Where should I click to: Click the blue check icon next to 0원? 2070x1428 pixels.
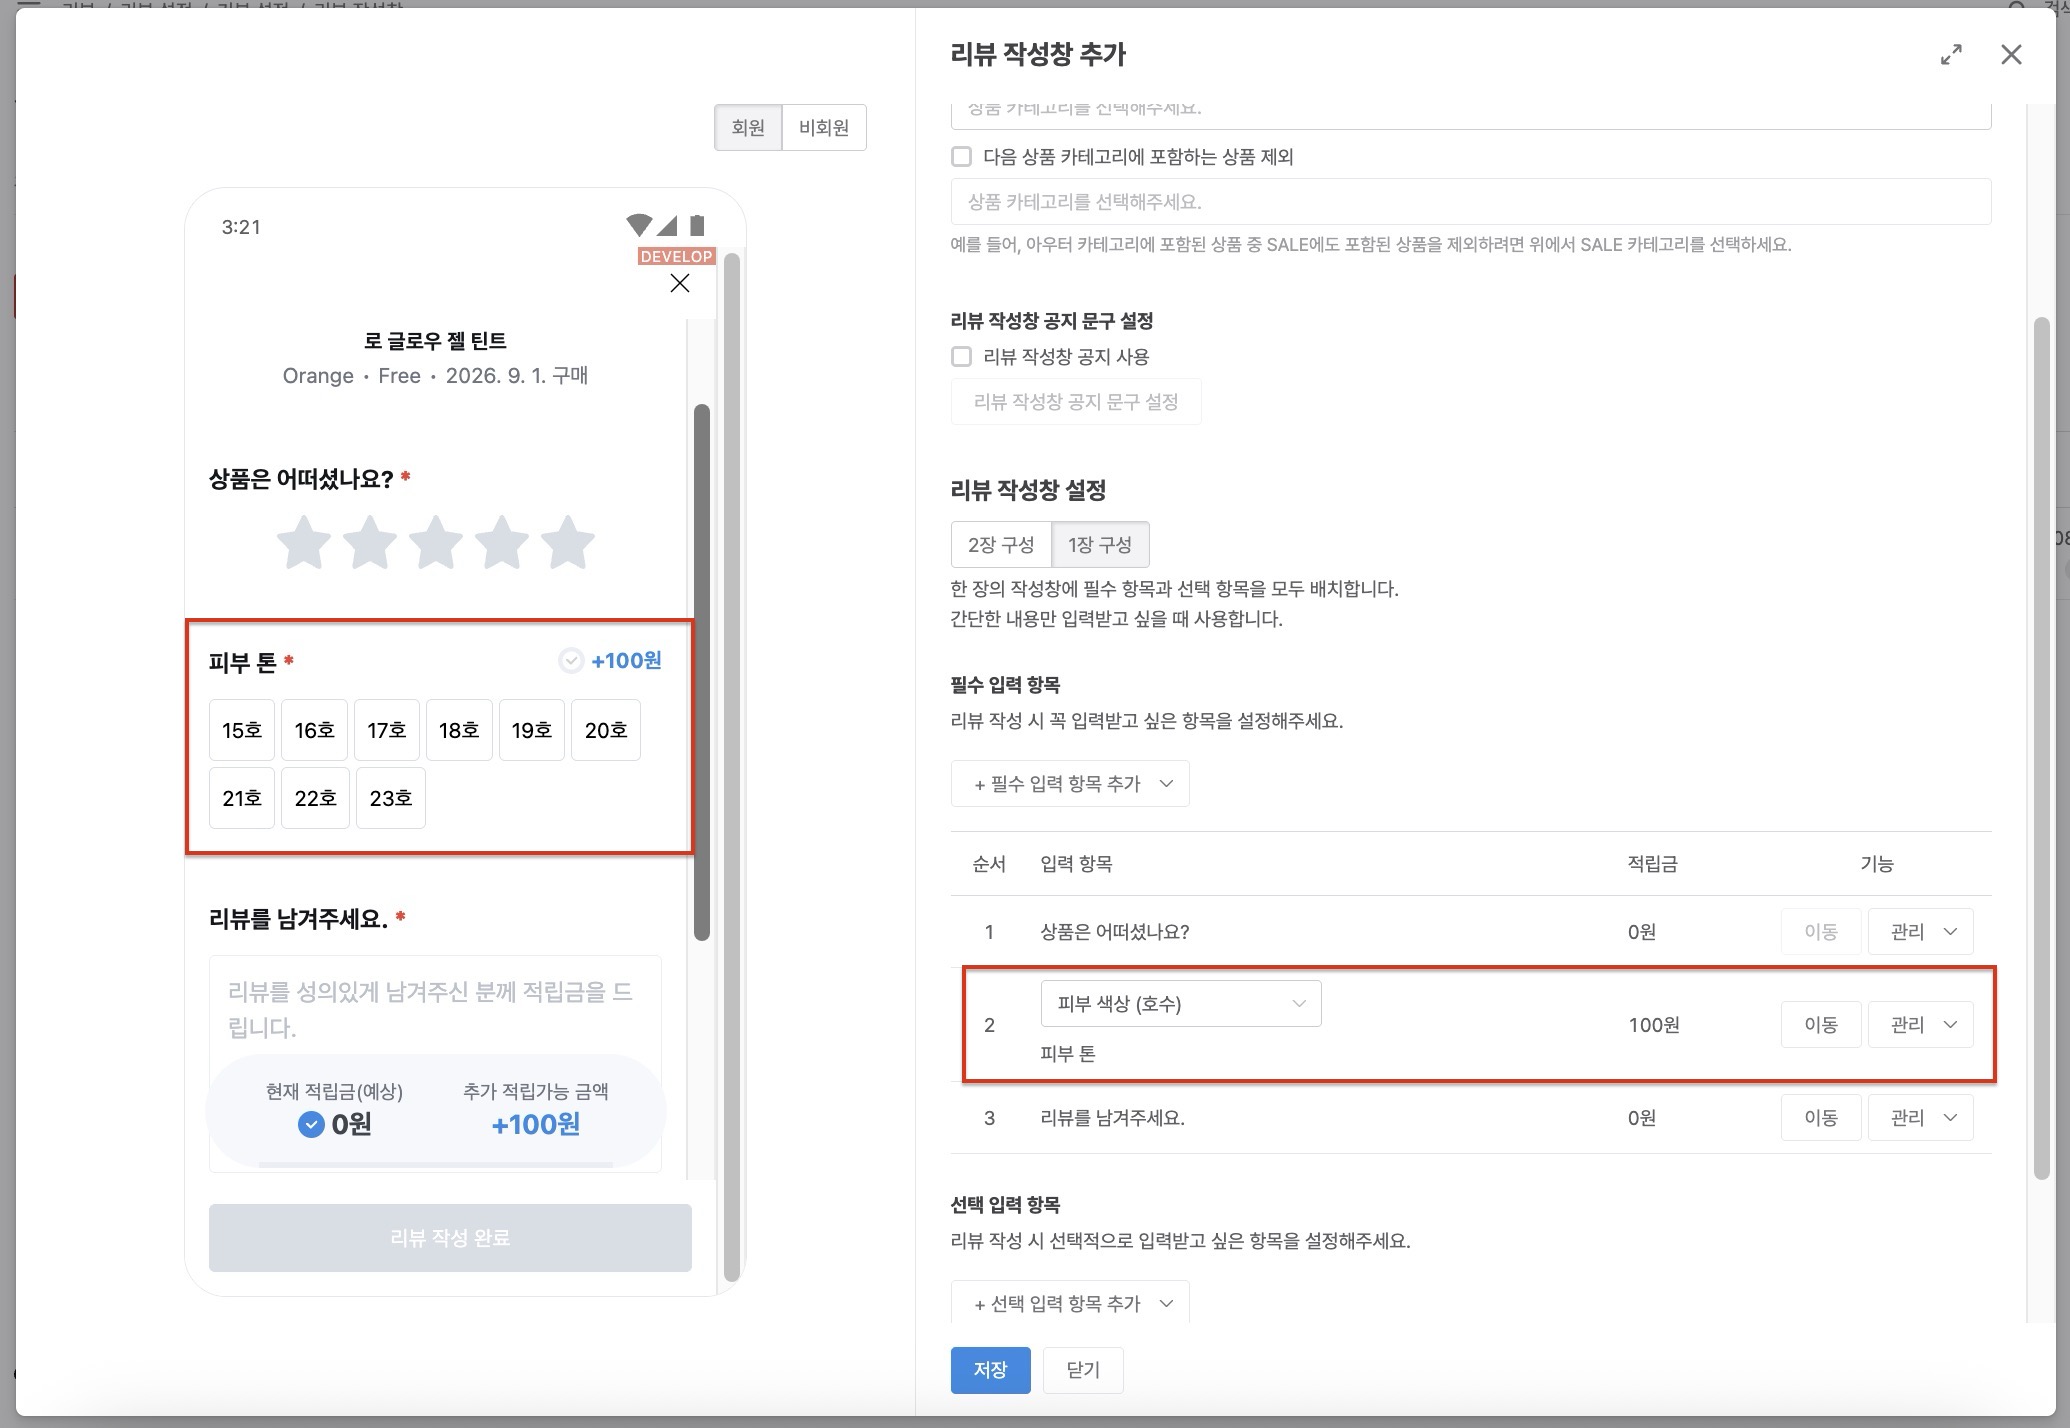tap(311, 1125)
